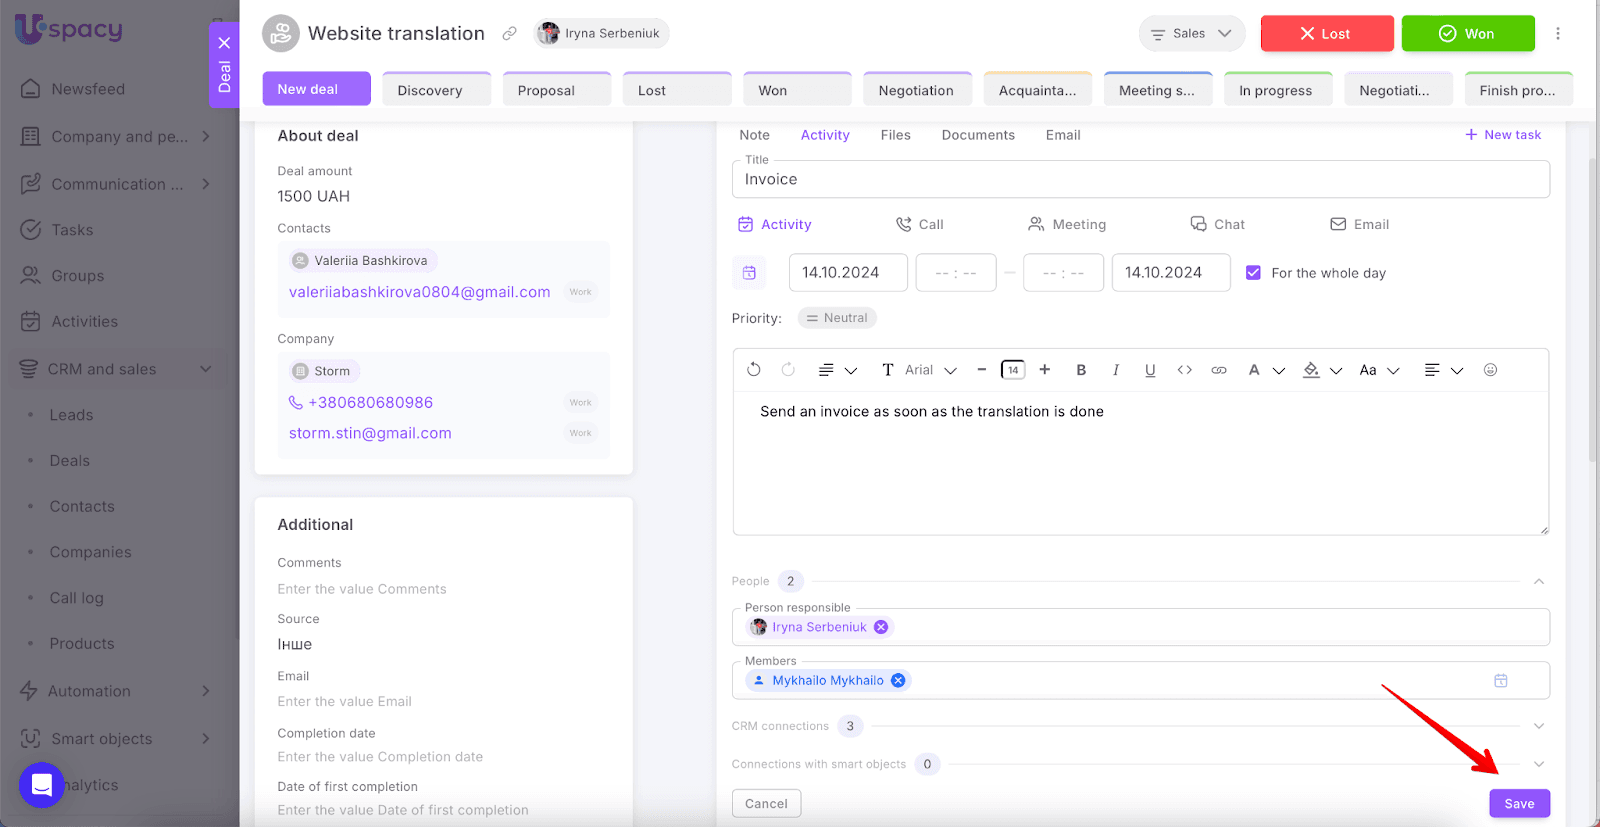Viewport: 1600px width, 827px height.
Task: Choose Meeting as activity type
Action: pos(1066,225)
